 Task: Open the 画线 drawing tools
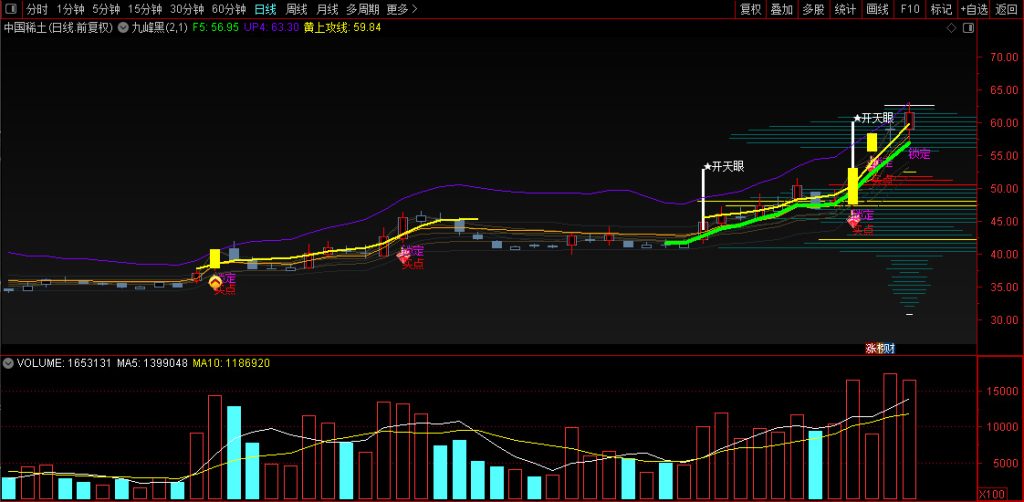click(x=877, y=9)
